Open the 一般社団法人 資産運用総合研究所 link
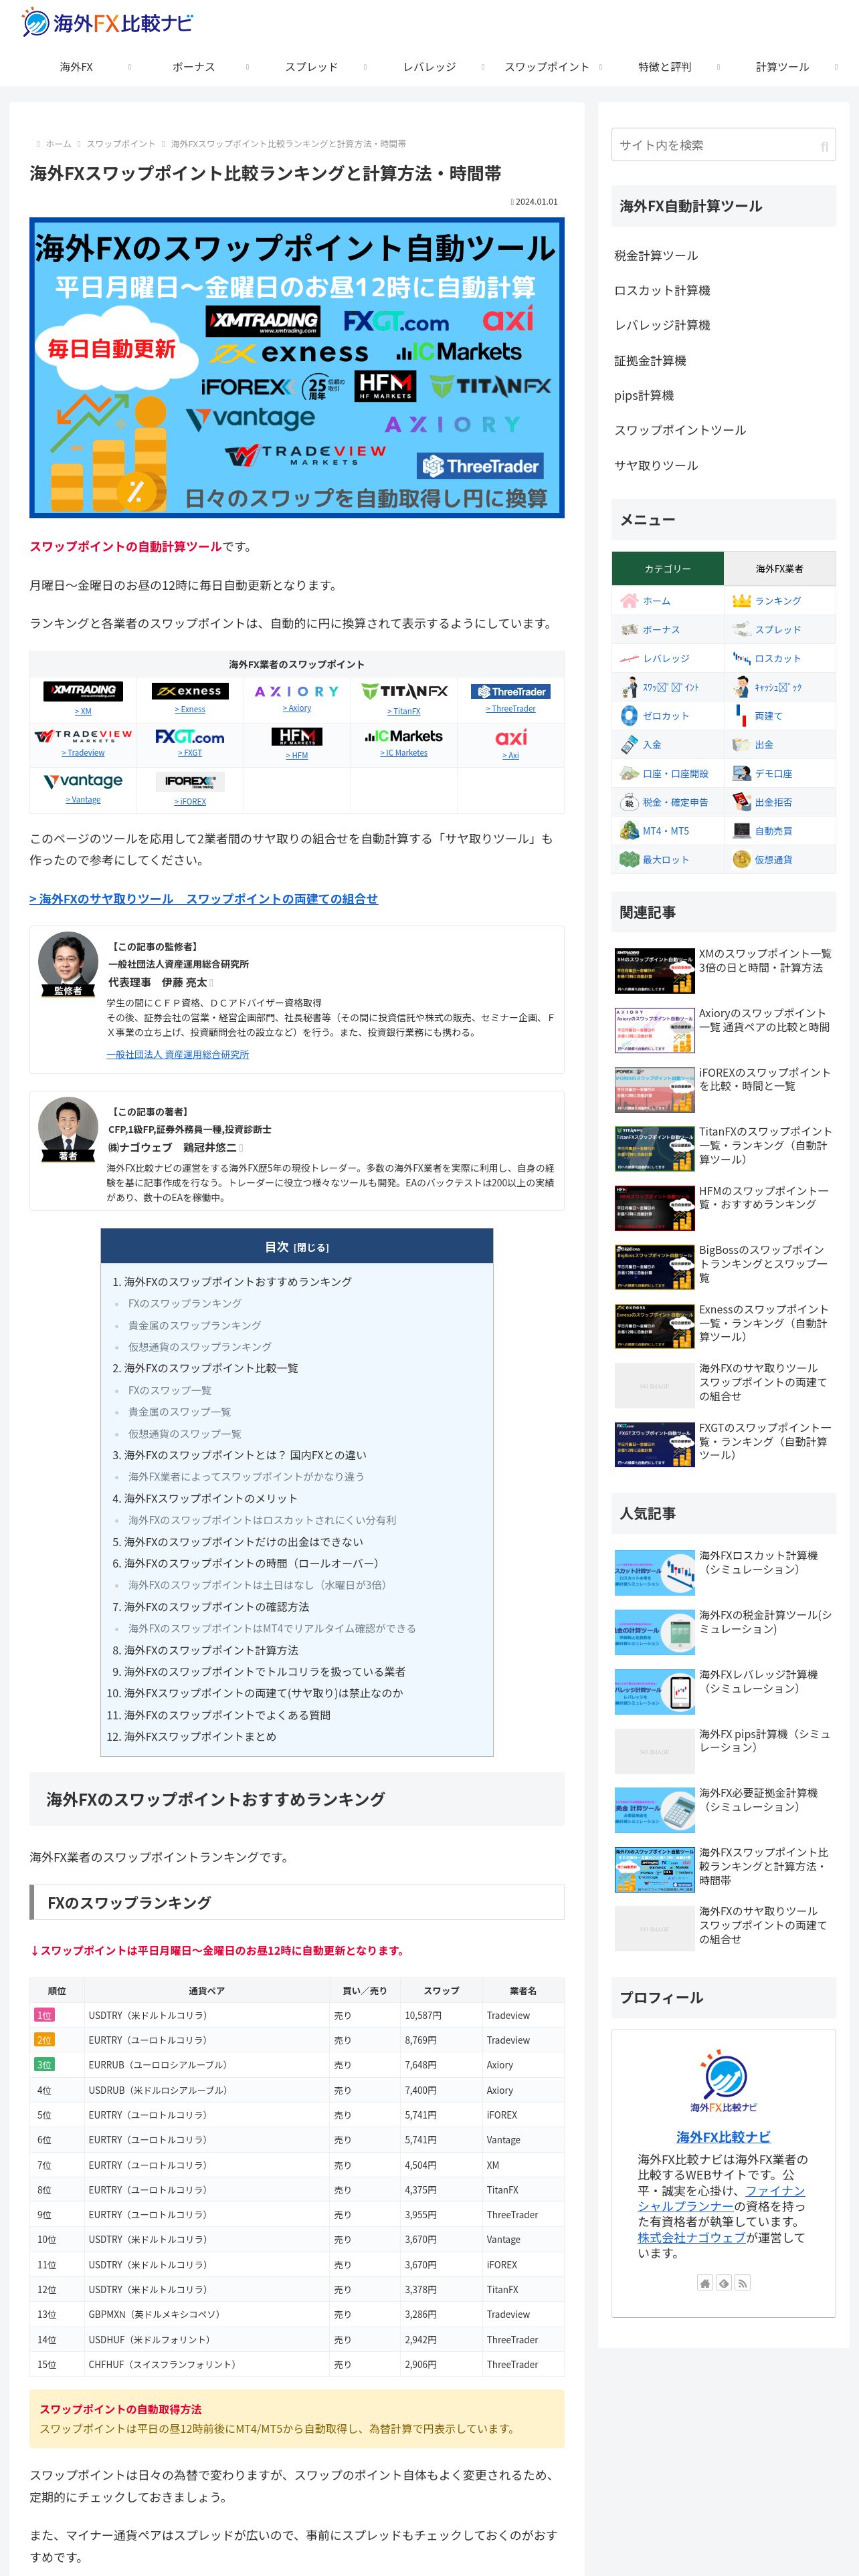The image size is (859, 2576). coord(178,1054)
